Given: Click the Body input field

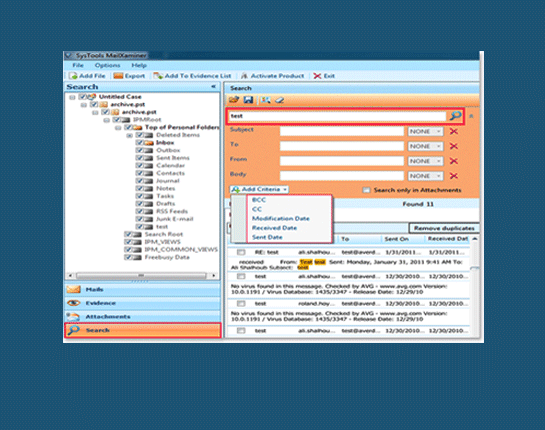Looking at the screenshot, I should pos(342,176).
